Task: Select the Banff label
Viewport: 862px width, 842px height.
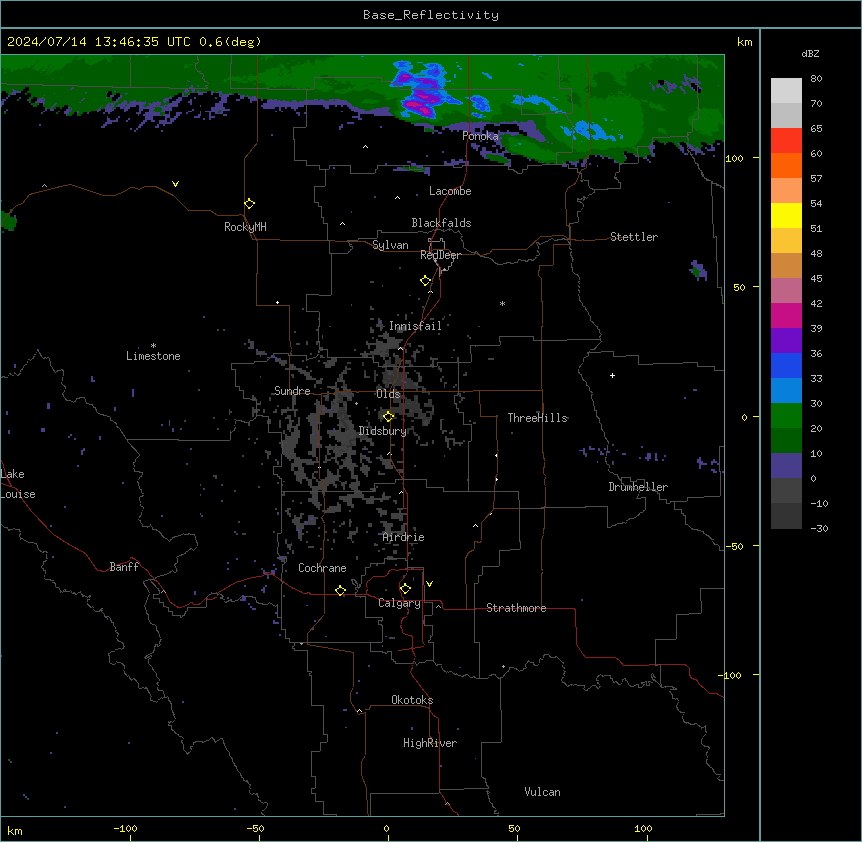Action: (x=124, y=567)
